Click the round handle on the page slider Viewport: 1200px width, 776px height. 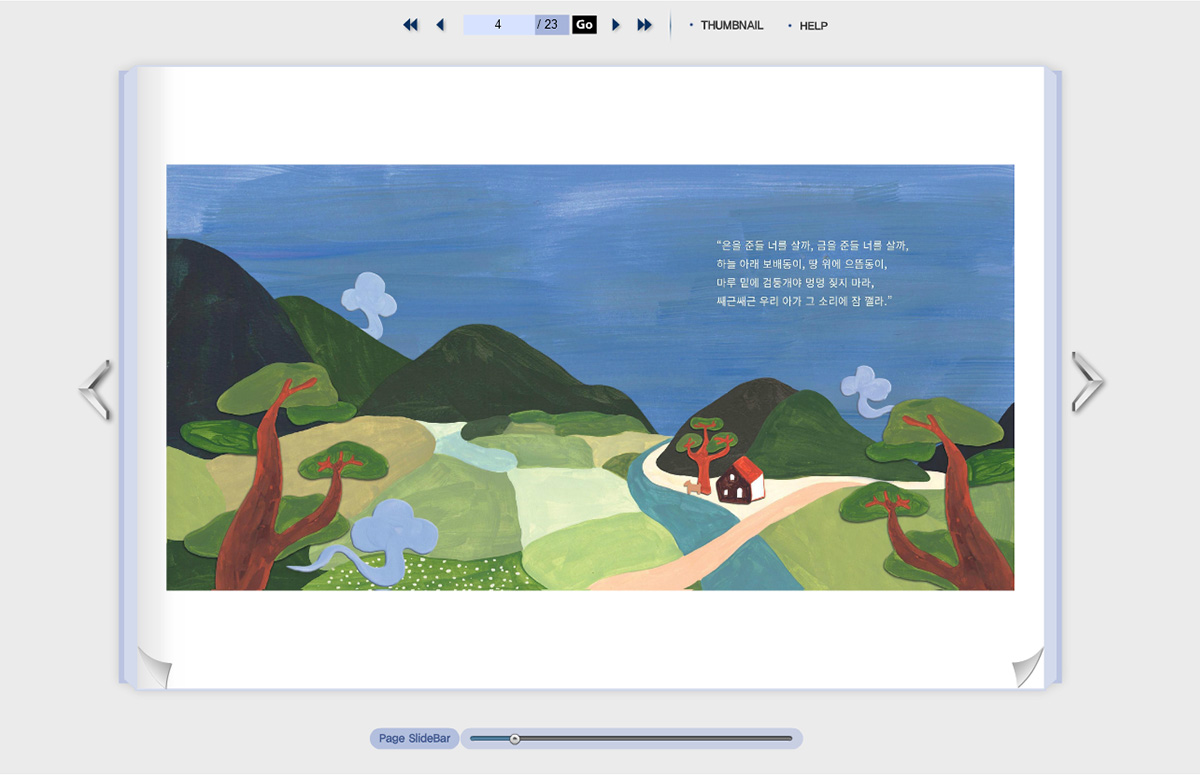[514, 739]
